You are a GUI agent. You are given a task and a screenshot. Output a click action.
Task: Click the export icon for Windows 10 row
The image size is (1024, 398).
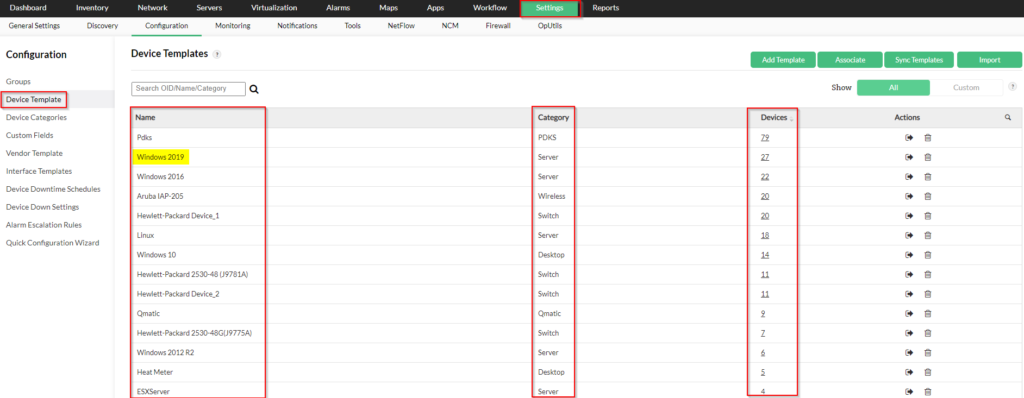908,255
